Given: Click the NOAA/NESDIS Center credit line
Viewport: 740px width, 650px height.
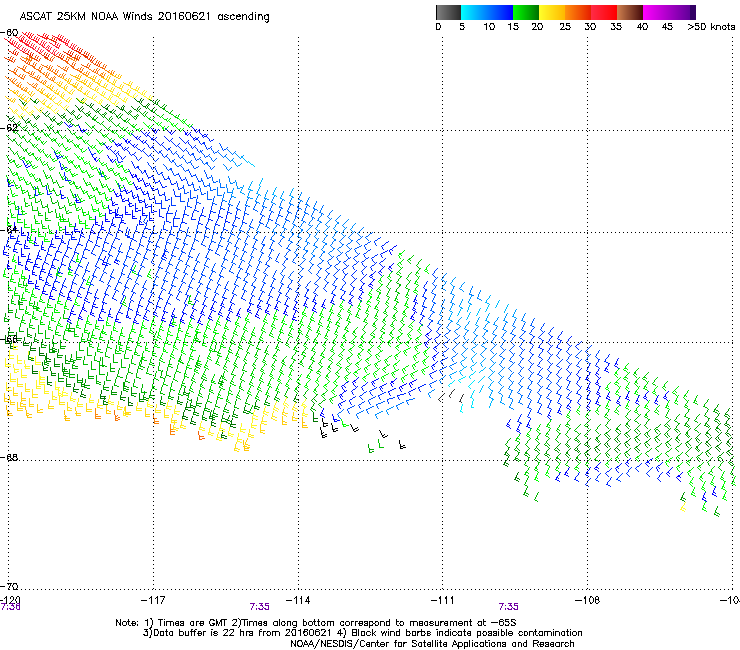Looking at the screenshot, I should click(x=432, y=644).
